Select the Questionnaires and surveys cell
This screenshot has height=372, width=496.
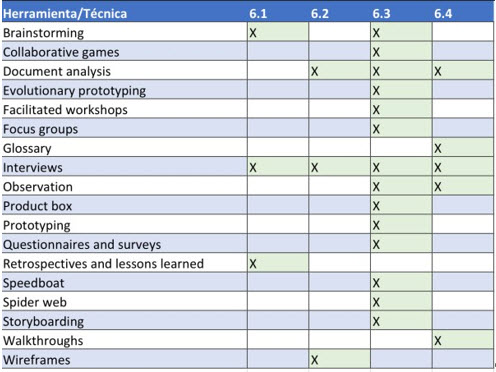click(x=124, y=245)
